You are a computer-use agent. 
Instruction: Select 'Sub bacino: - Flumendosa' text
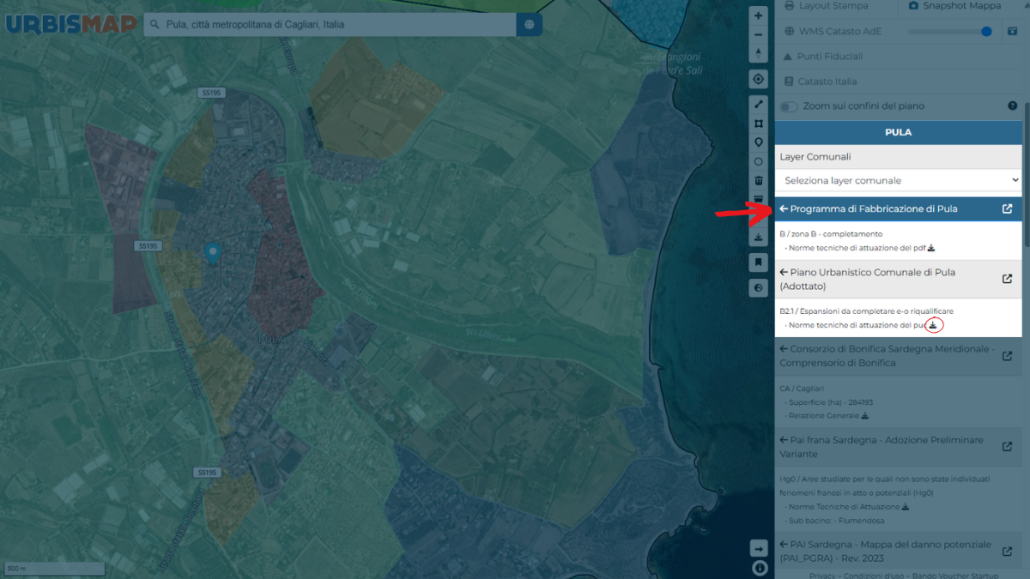pyautogui.click(x=836, y=521)
